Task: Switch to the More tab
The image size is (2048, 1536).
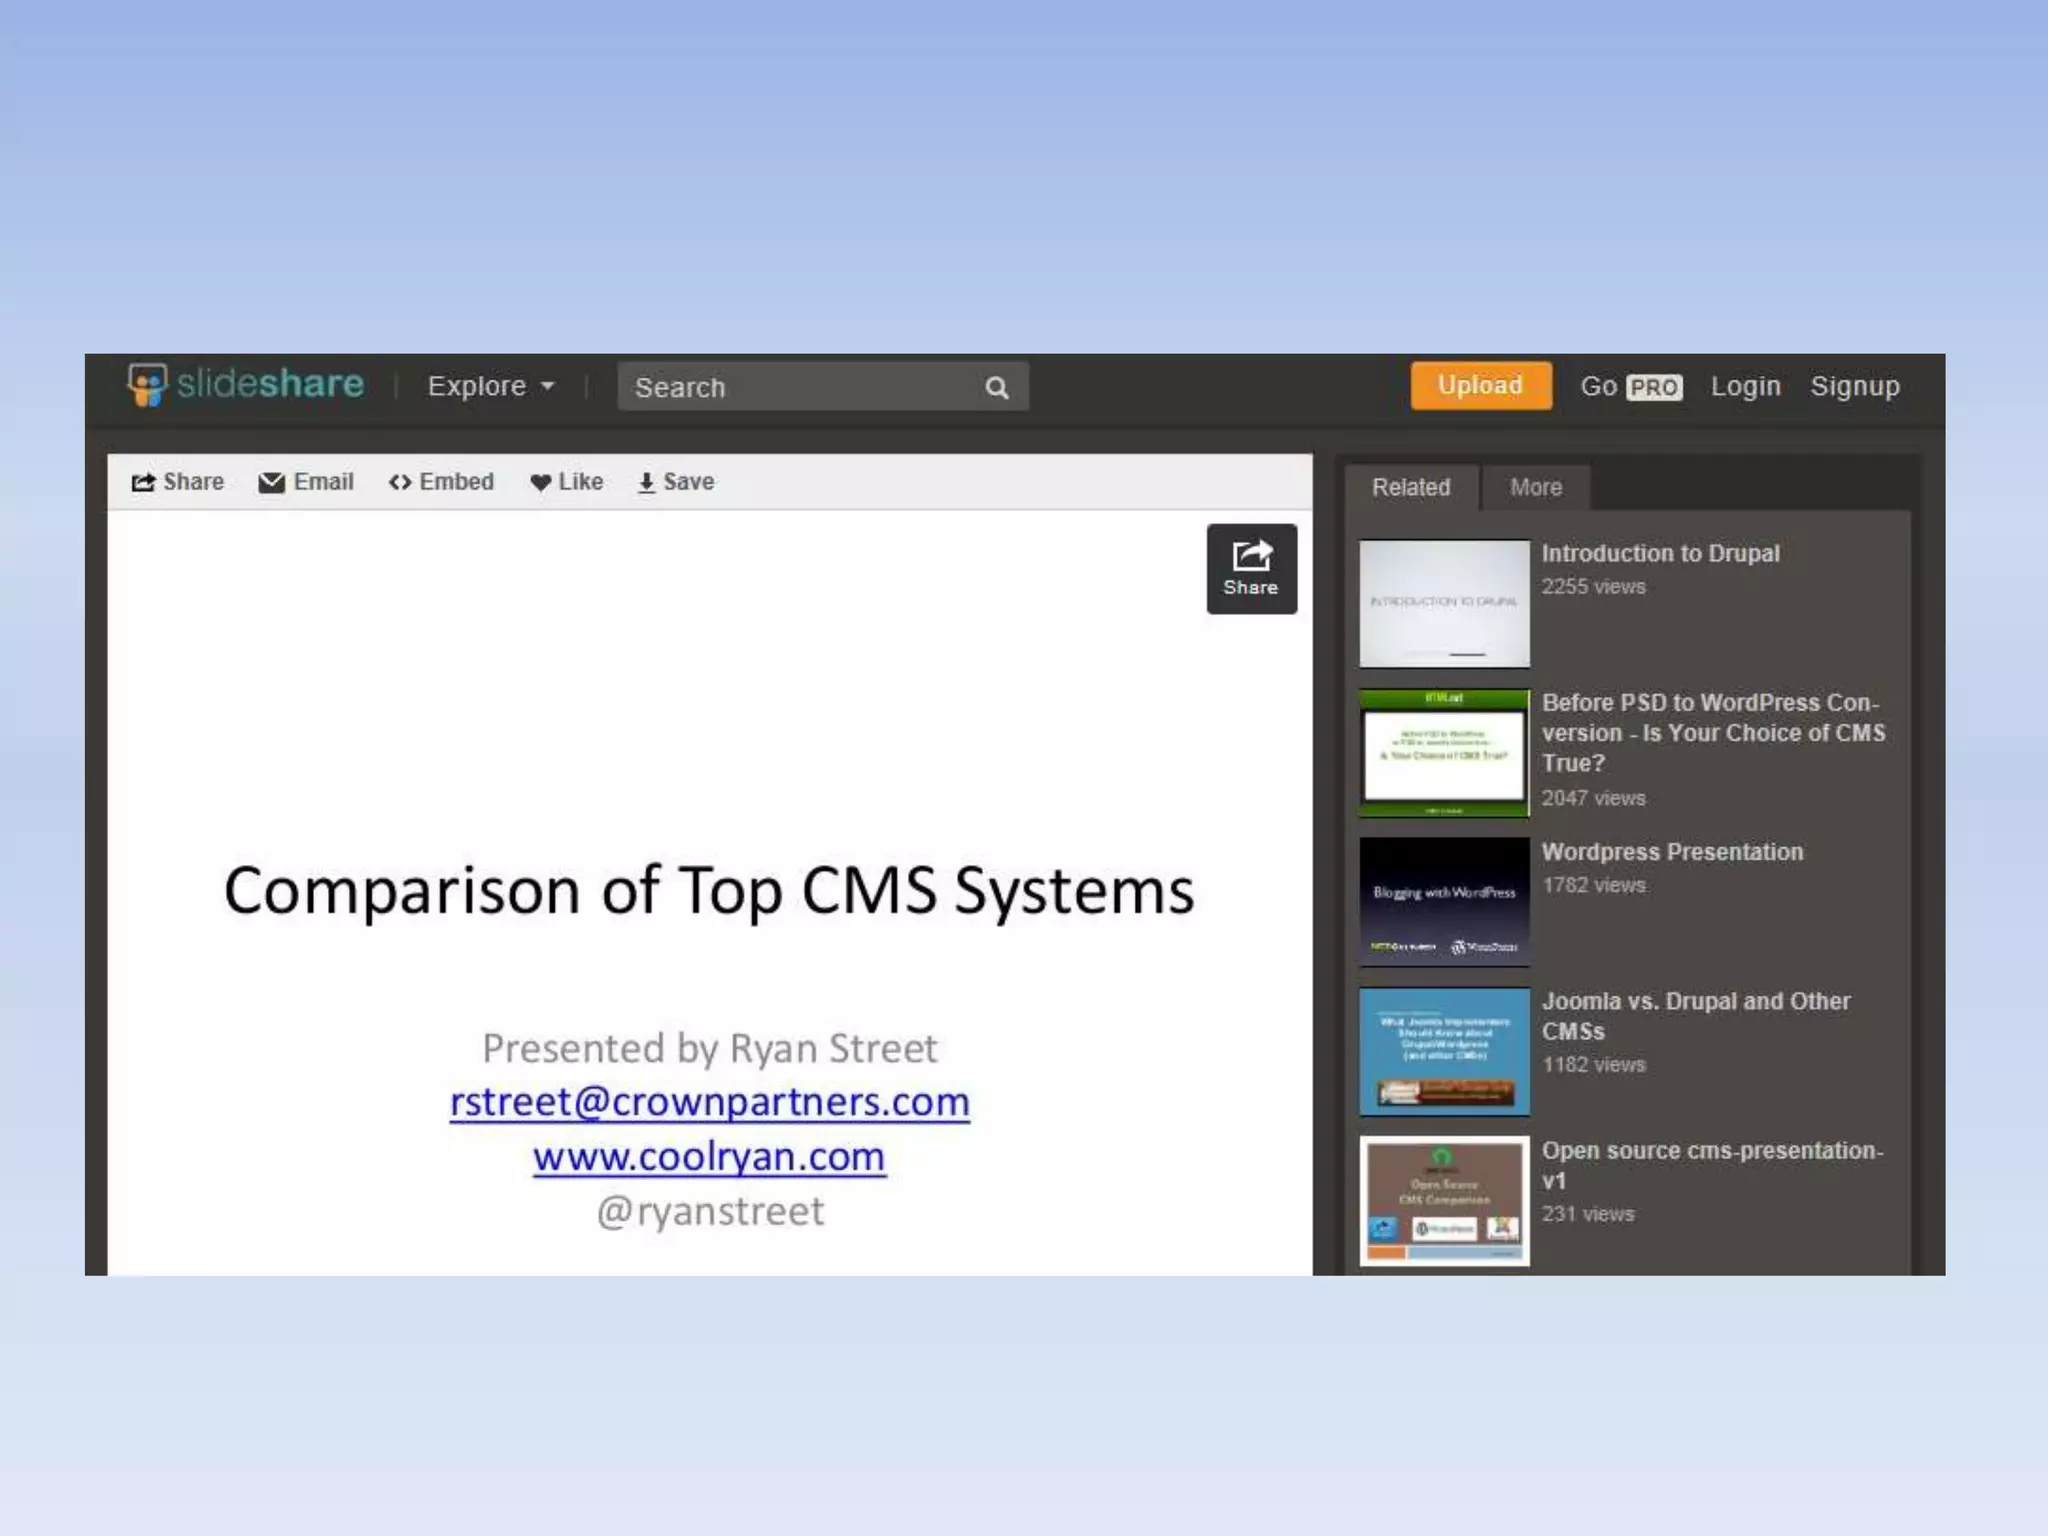Action: coord(1535,488)
